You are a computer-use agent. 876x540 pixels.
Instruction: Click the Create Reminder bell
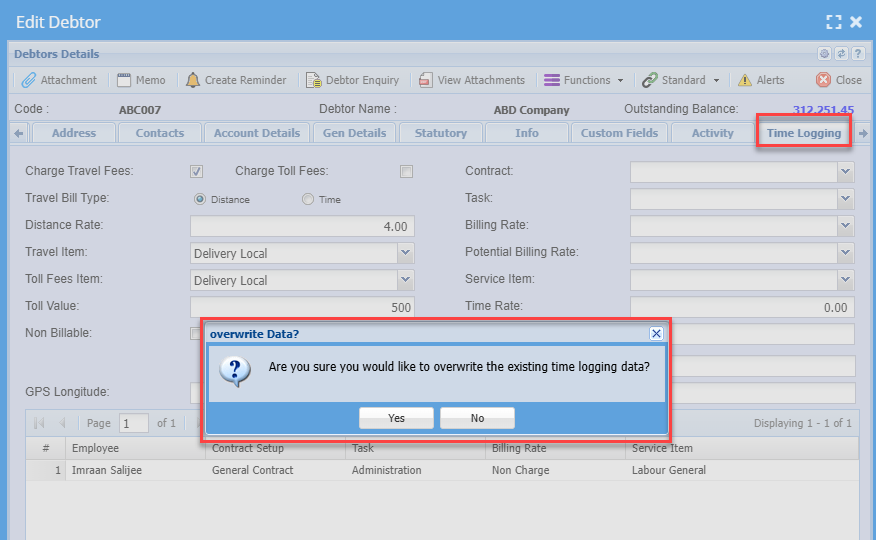(x=236, y=80)
